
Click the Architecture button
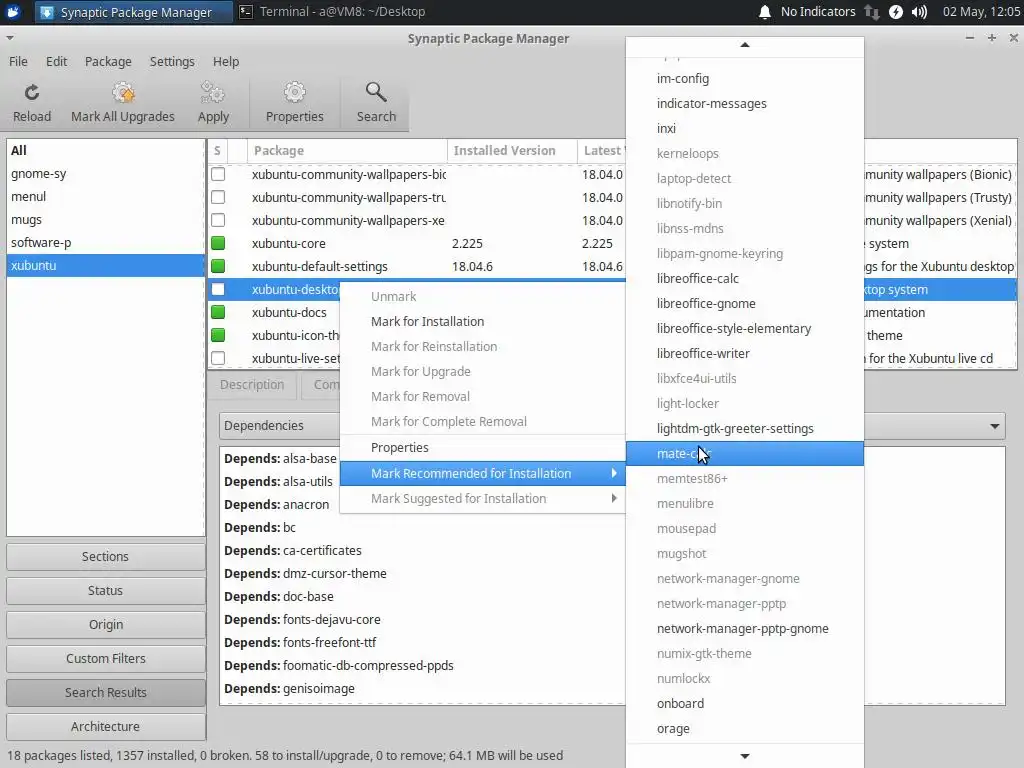click(106, 727)
